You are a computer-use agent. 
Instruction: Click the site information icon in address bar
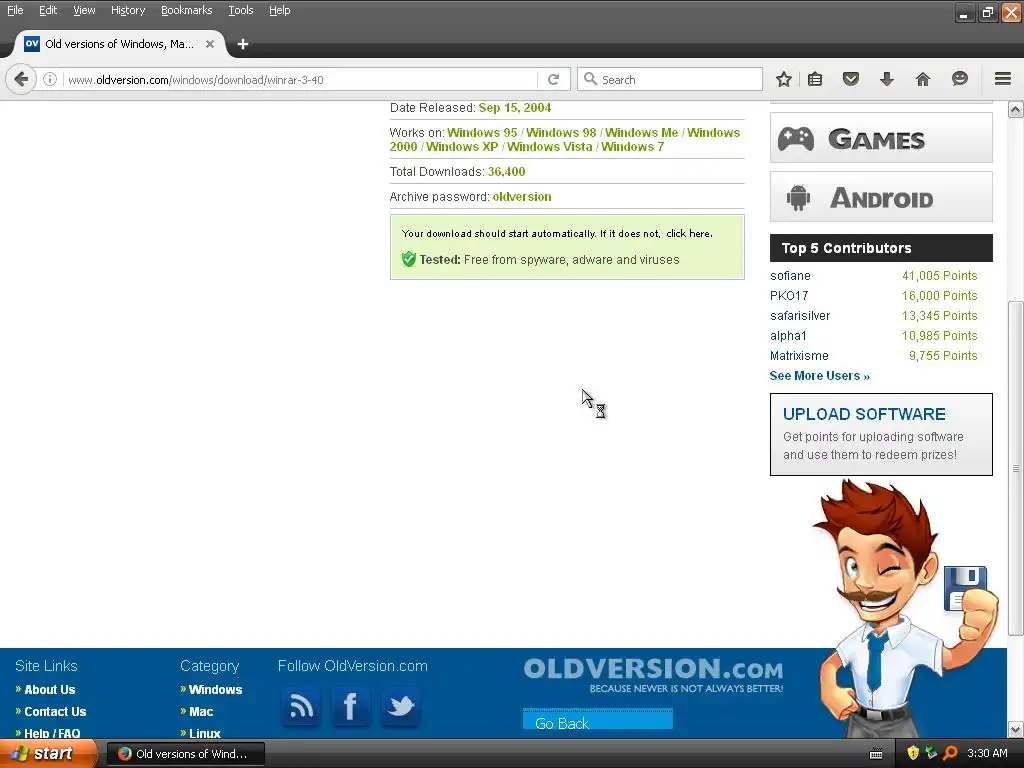(x=50, y=80)
